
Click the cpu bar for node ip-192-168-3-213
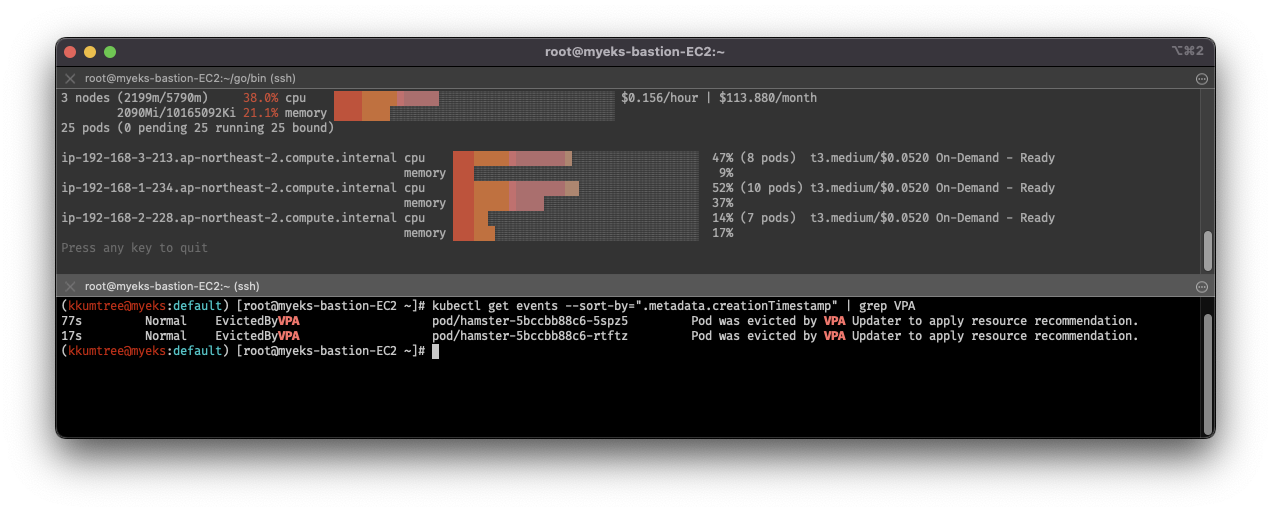click(x=576, y=158)
